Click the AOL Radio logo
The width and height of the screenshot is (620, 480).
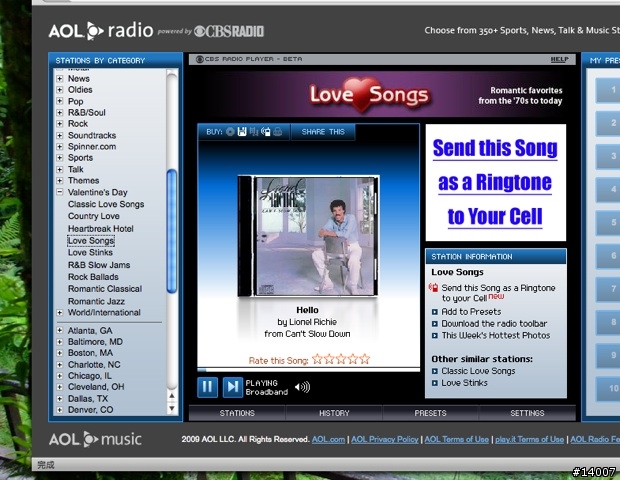101,31
